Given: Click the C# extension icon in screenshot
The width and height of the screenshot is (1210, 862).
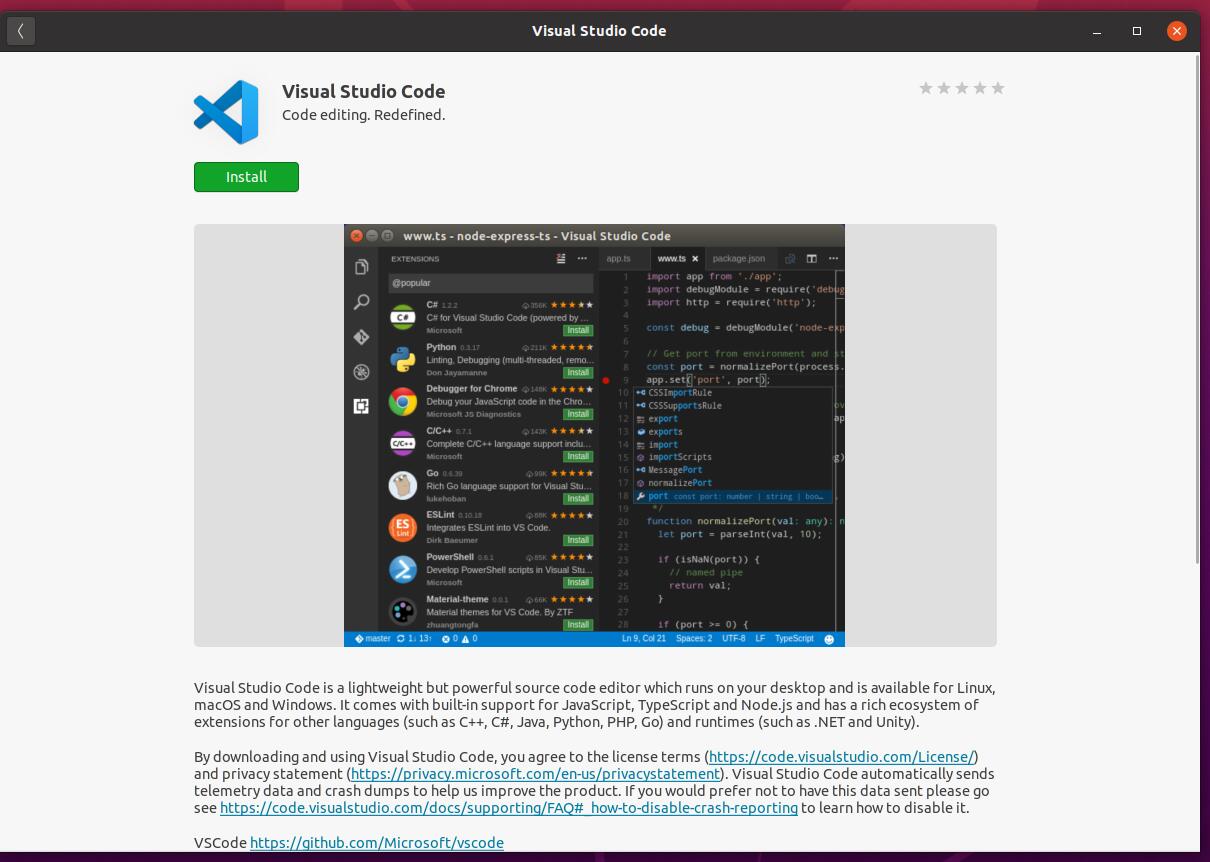Looking at the screenshot, I should point(403,317).
